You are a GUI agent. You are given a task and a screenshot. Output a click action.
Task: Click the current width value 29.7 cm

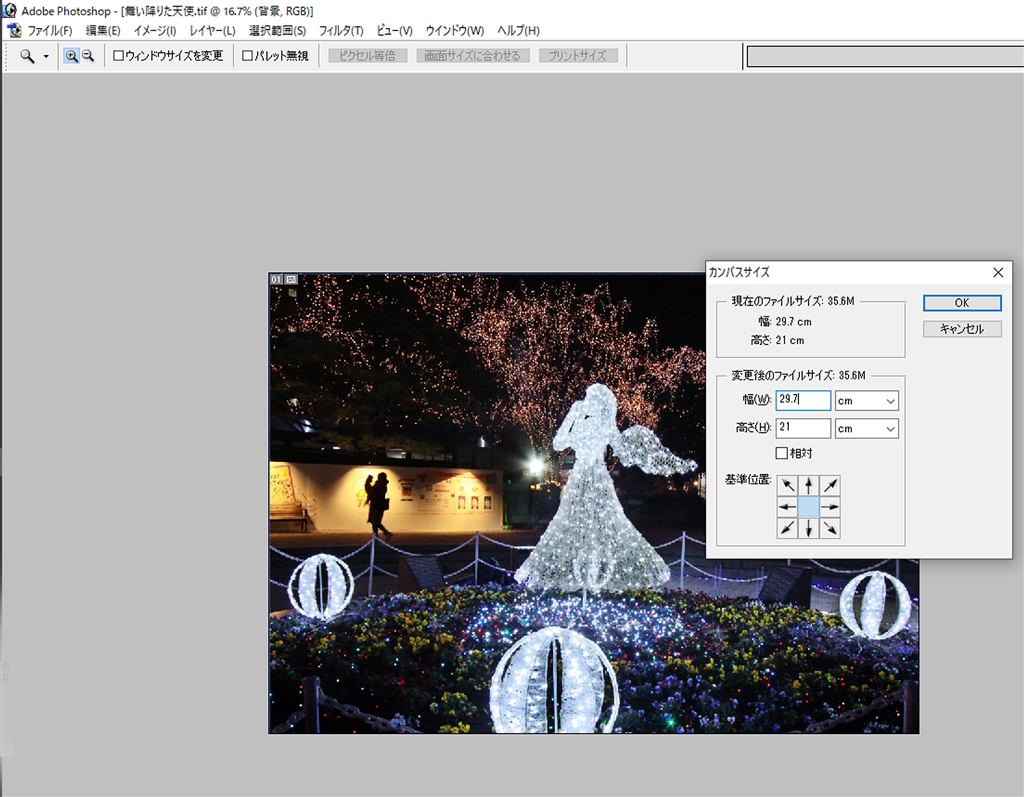[x=793, y=321]
